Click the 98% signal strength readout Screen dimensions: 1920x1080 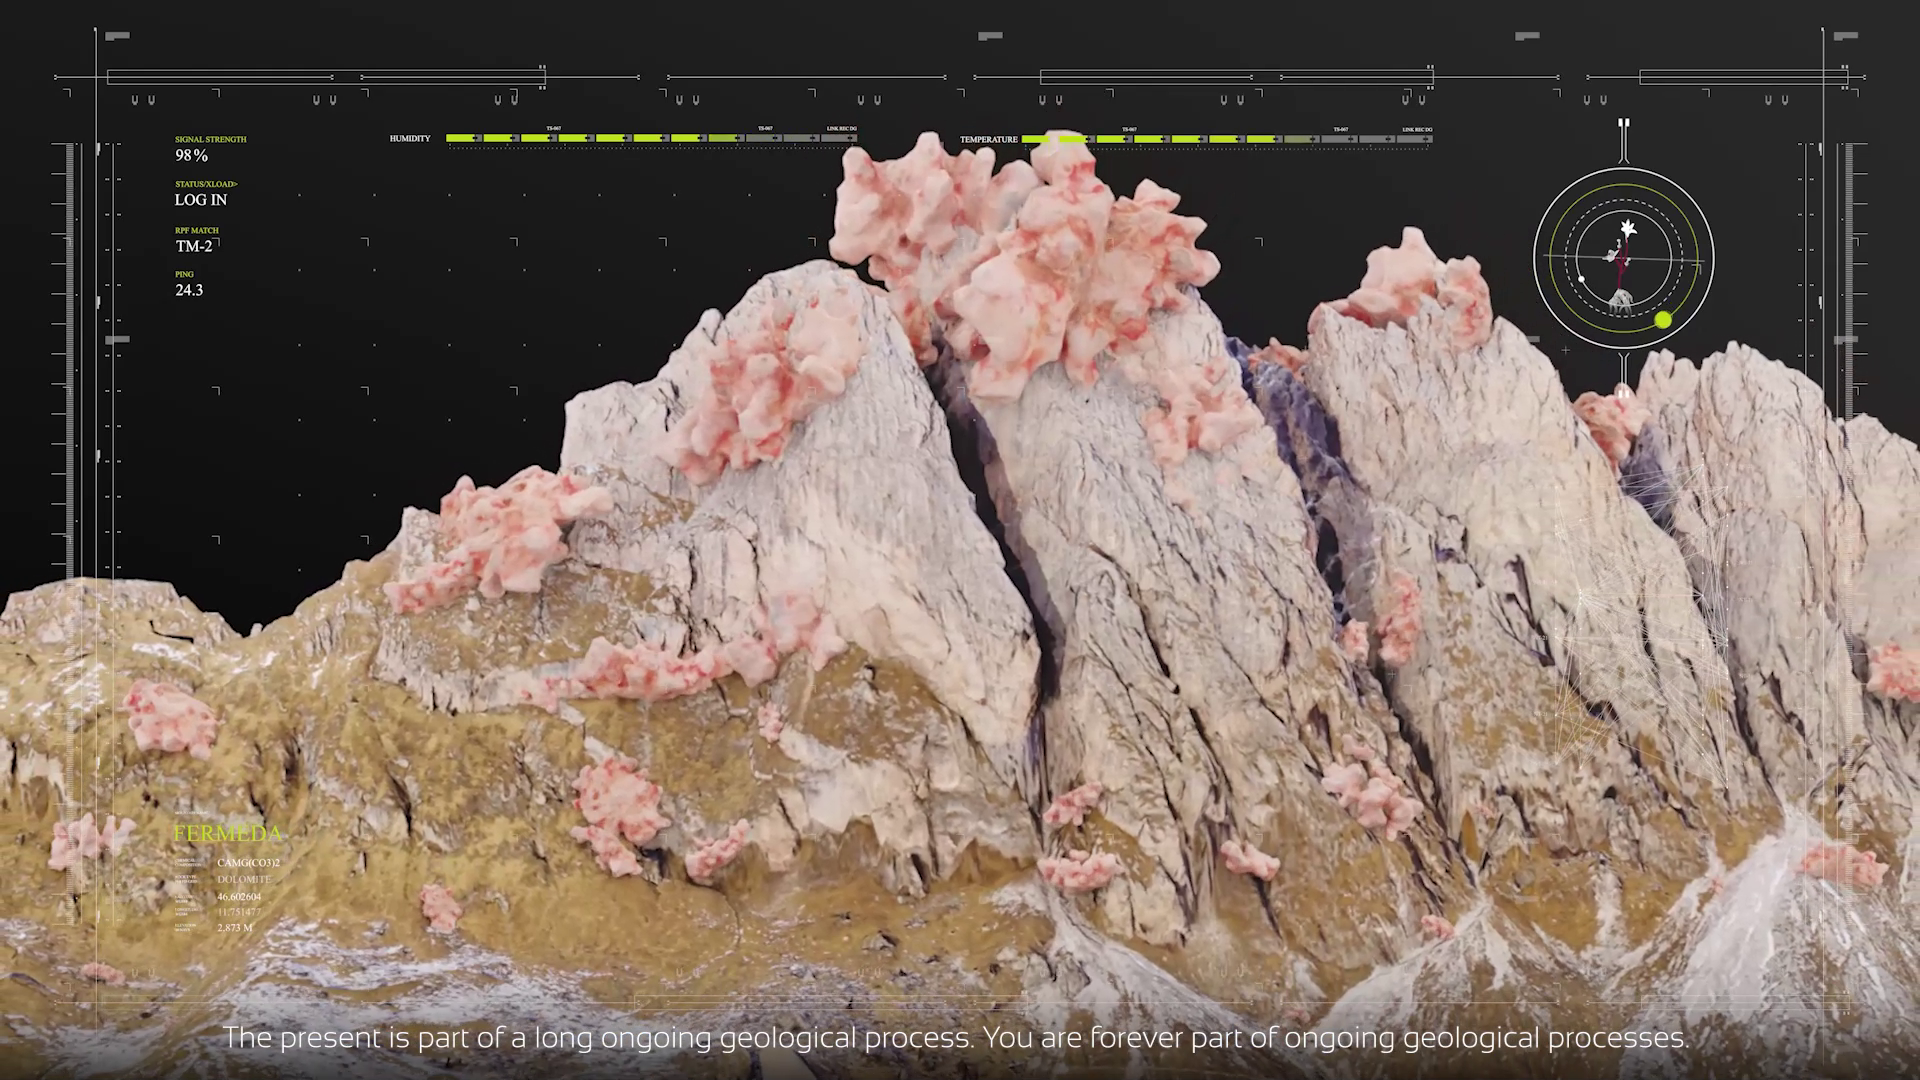[x=192, y=155]
